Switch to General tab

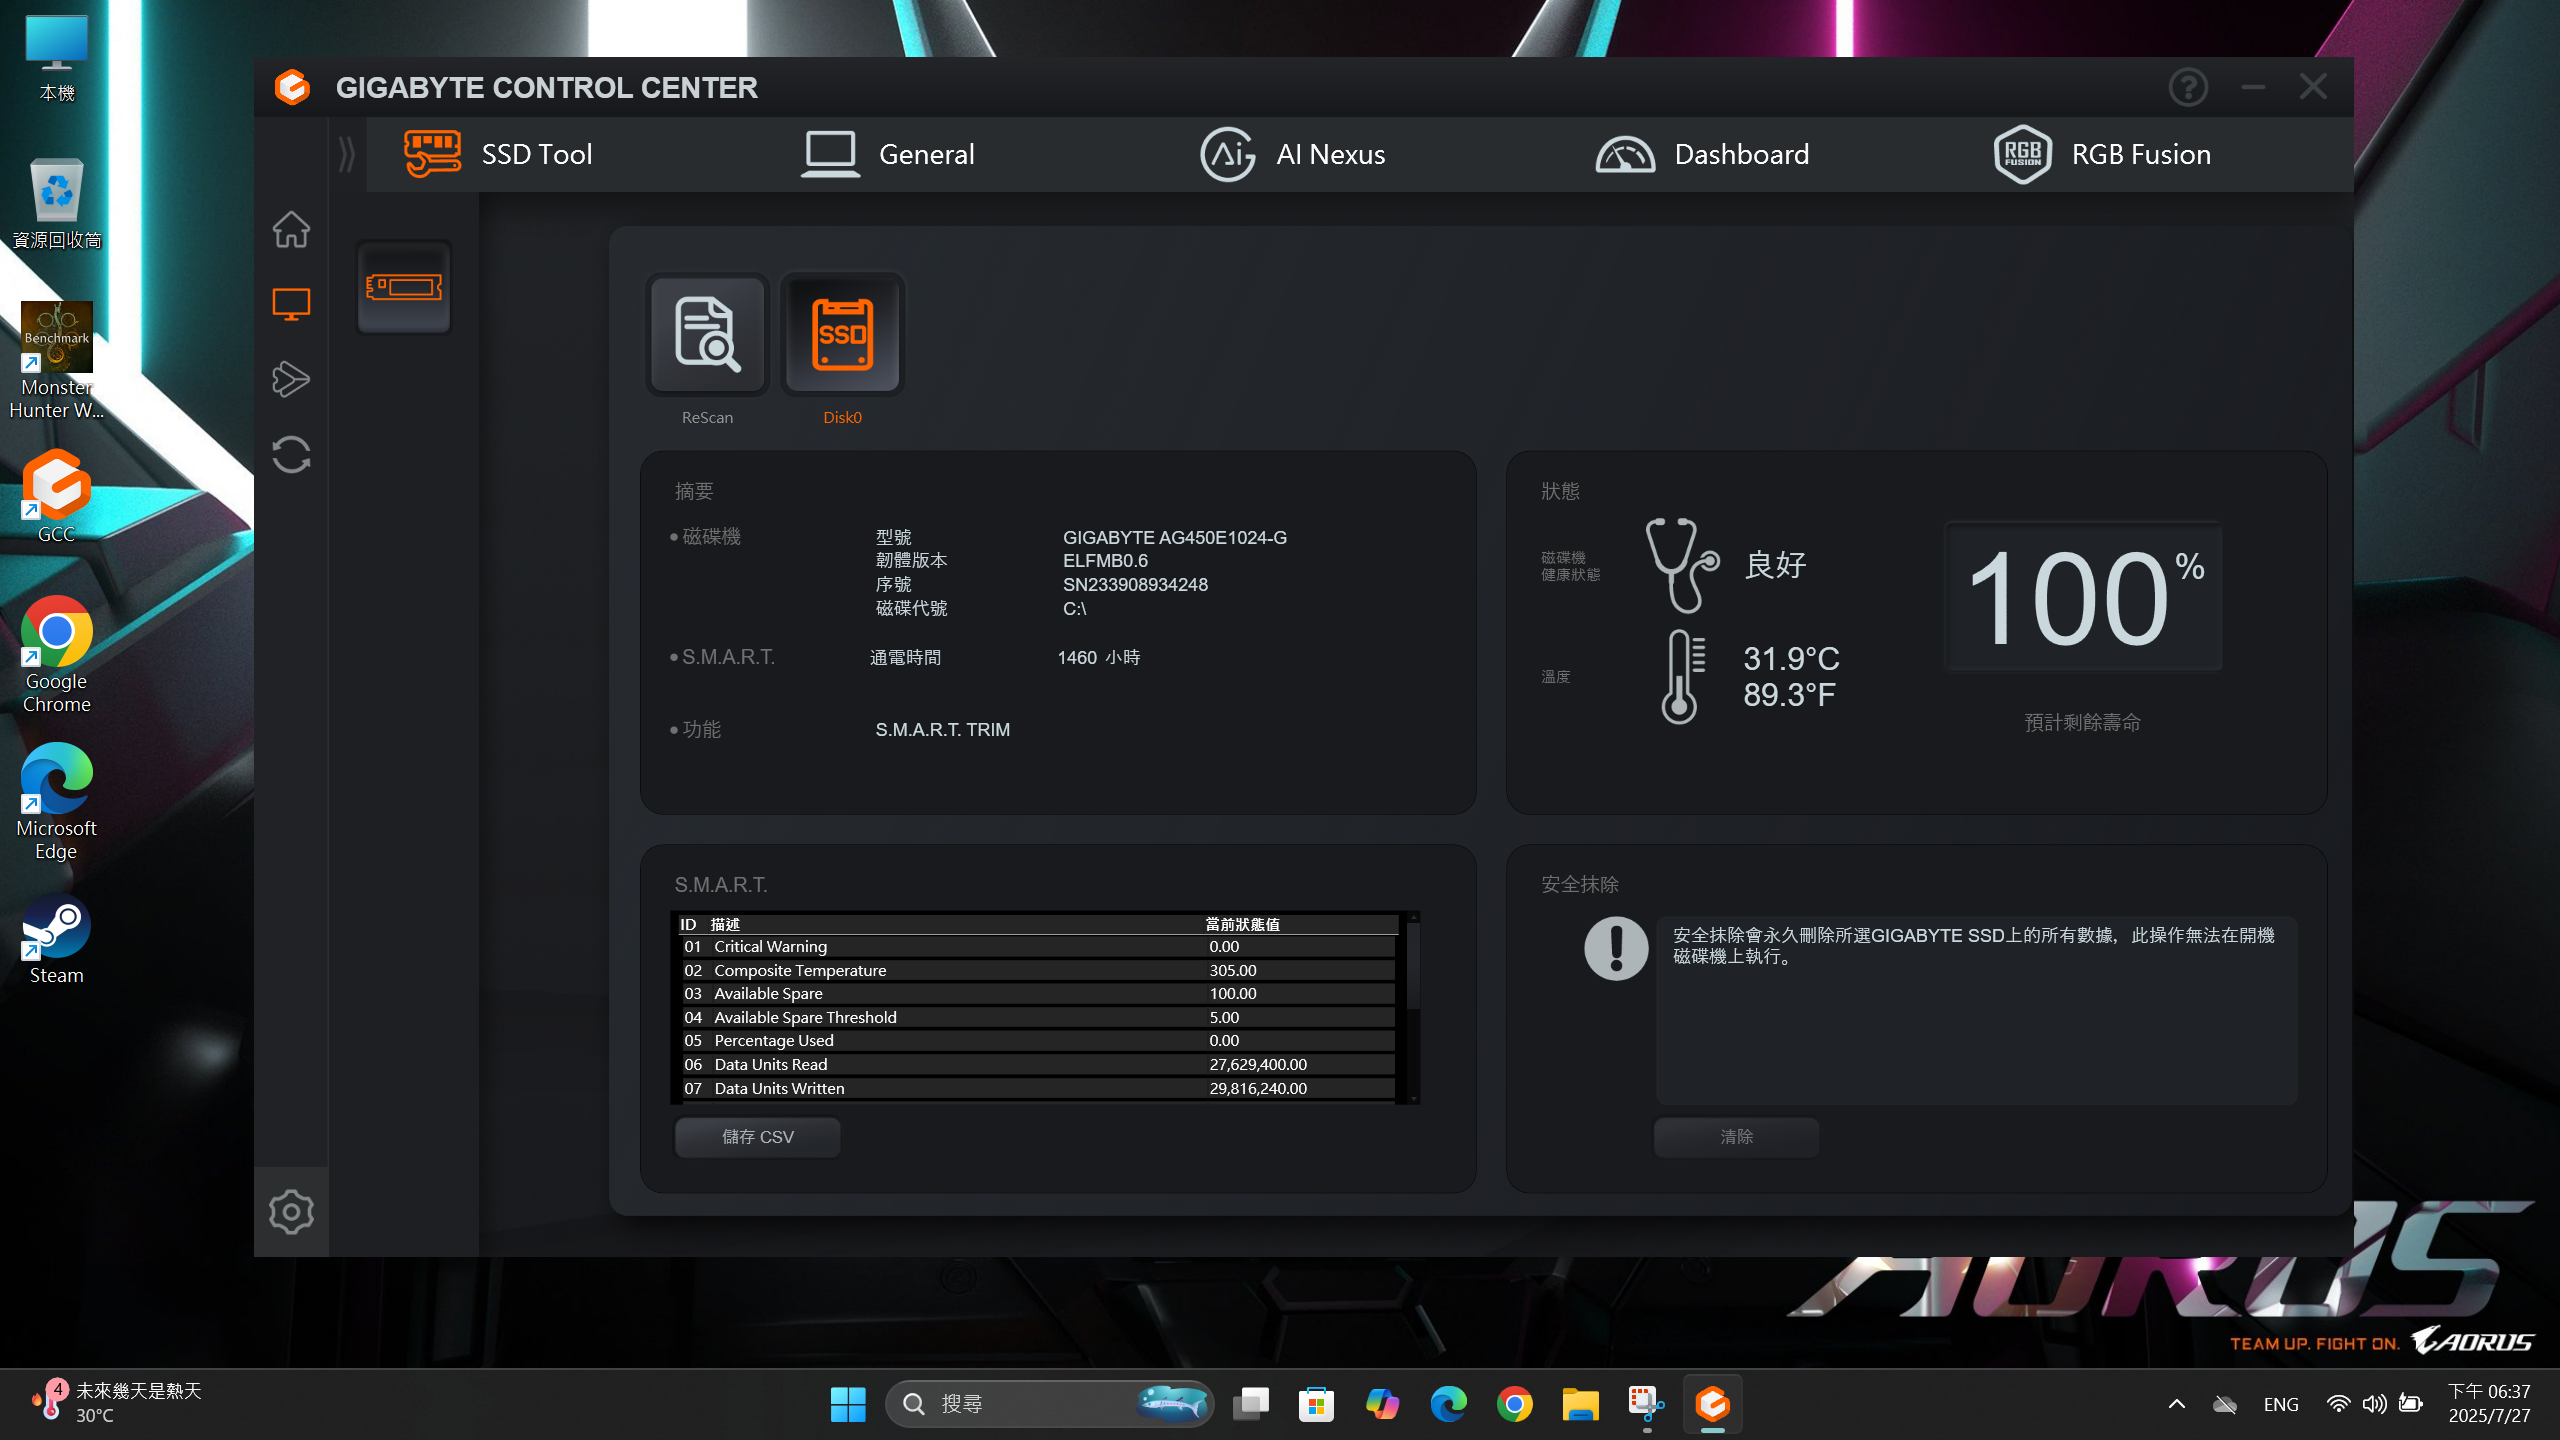click(x=887, y=155)
